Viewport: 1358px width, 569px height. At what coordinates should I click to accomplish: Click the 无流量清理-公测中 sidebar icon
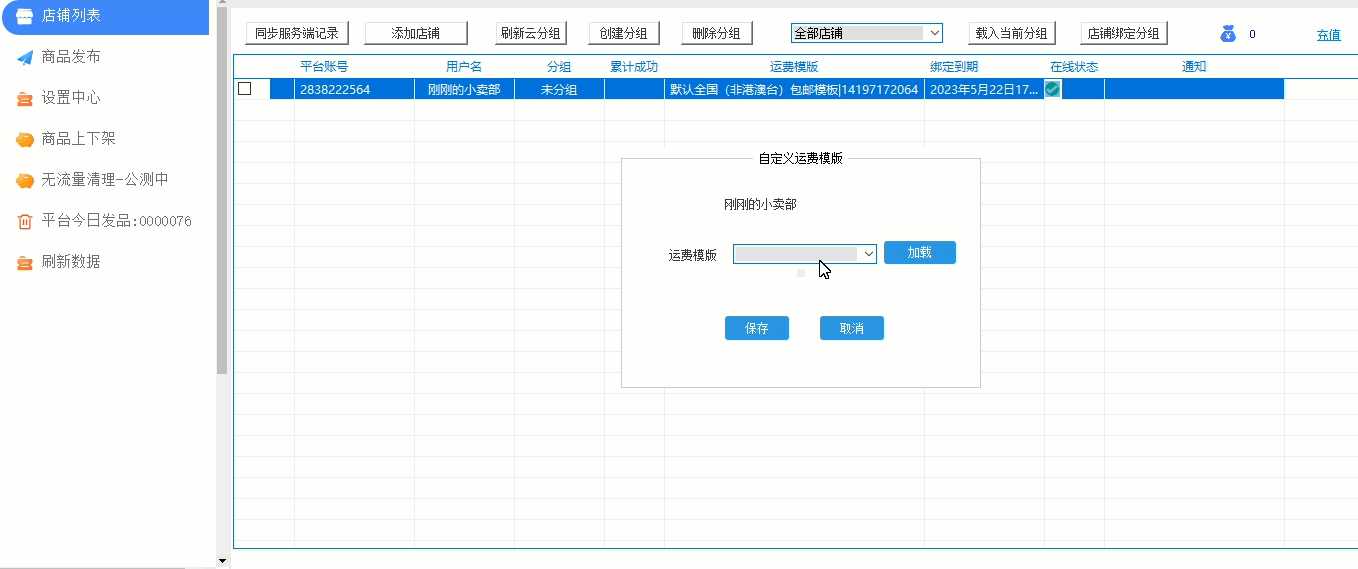pos(25,180)
